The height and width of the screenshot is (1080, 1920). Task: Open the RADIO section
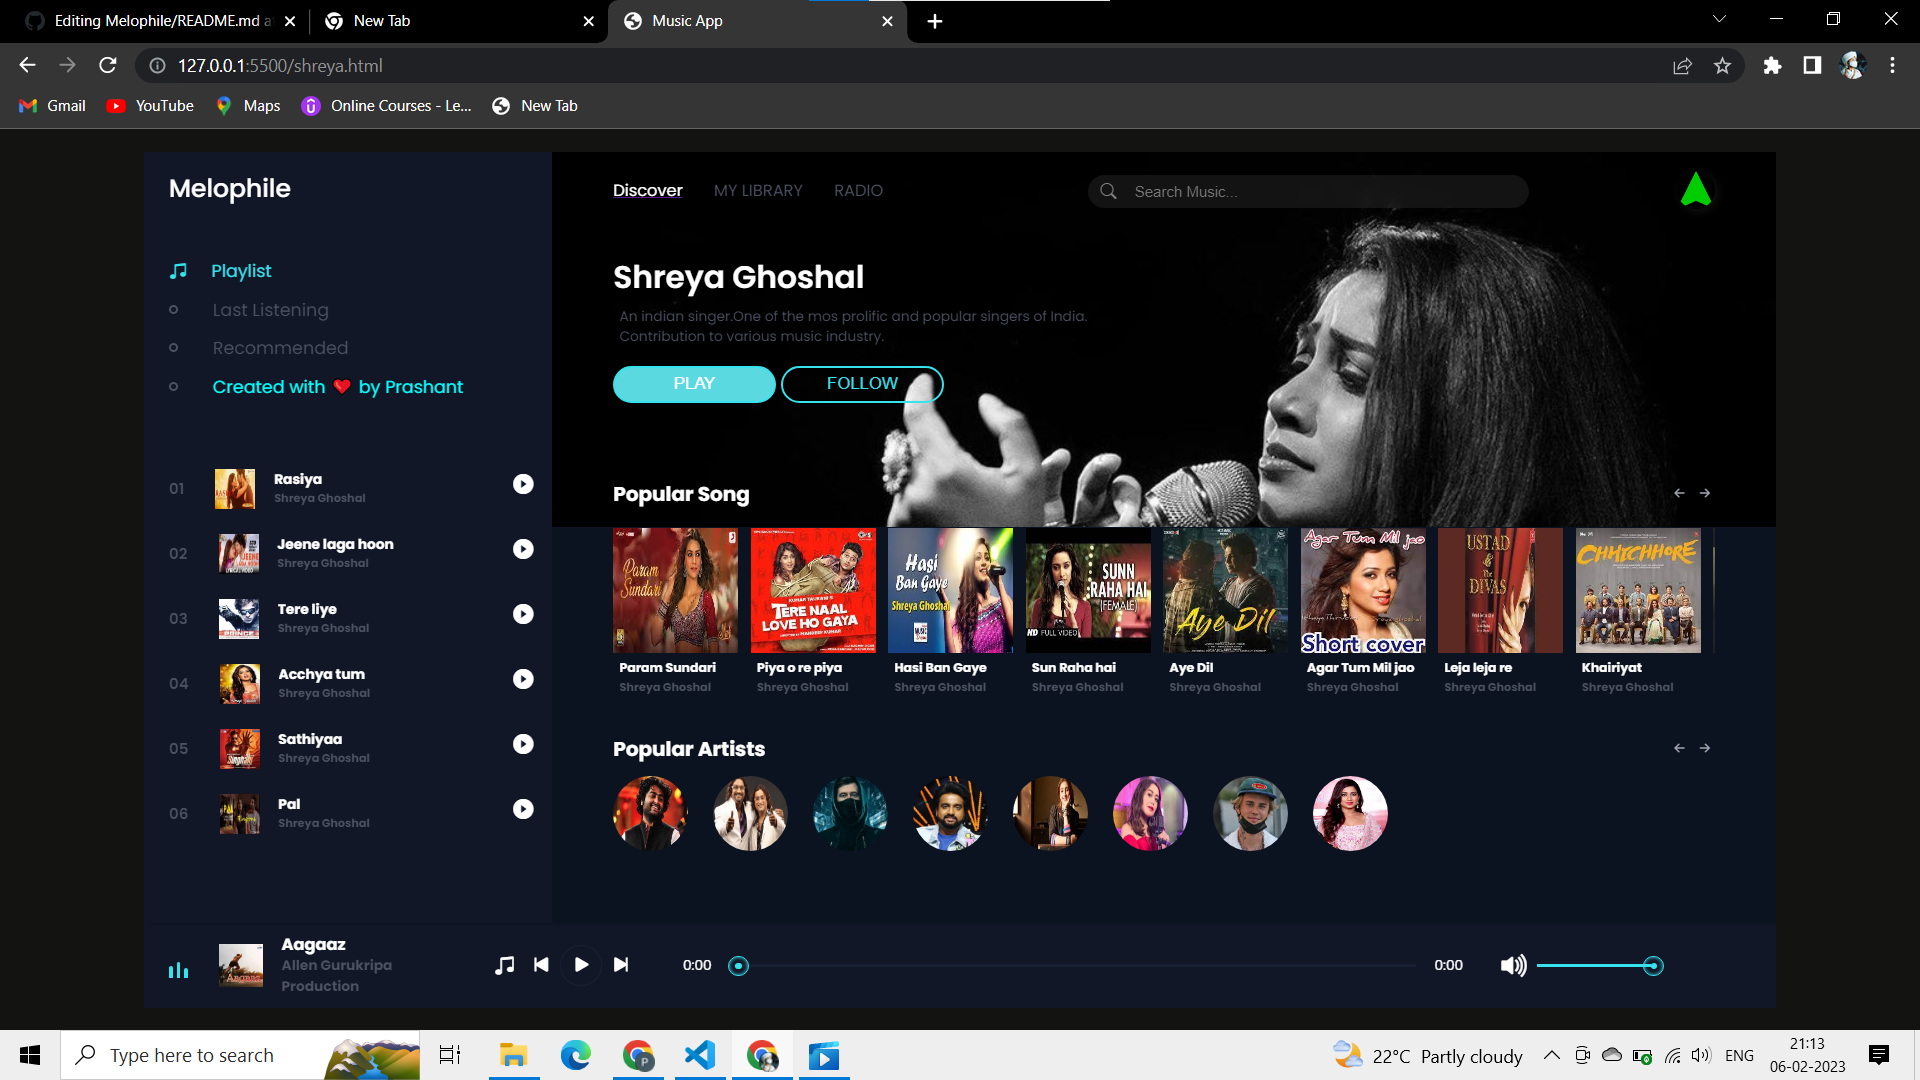pyautogui.click(x=858, y=190)
